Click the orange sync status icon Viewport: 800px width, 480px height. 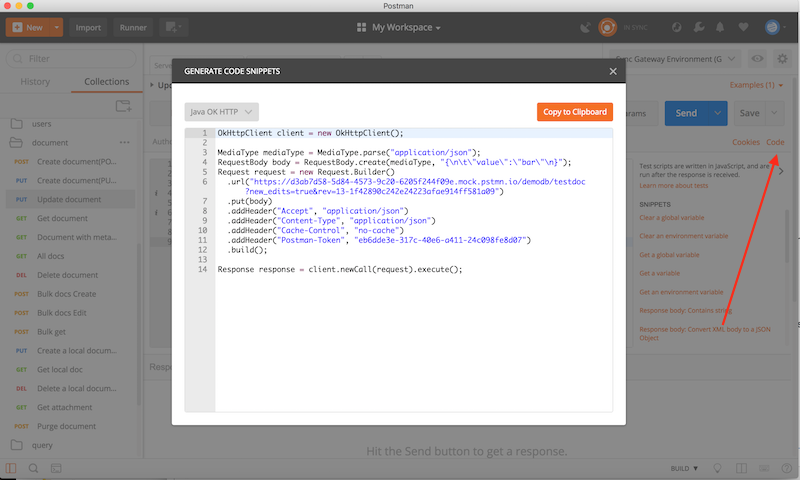tap(607, 28)
